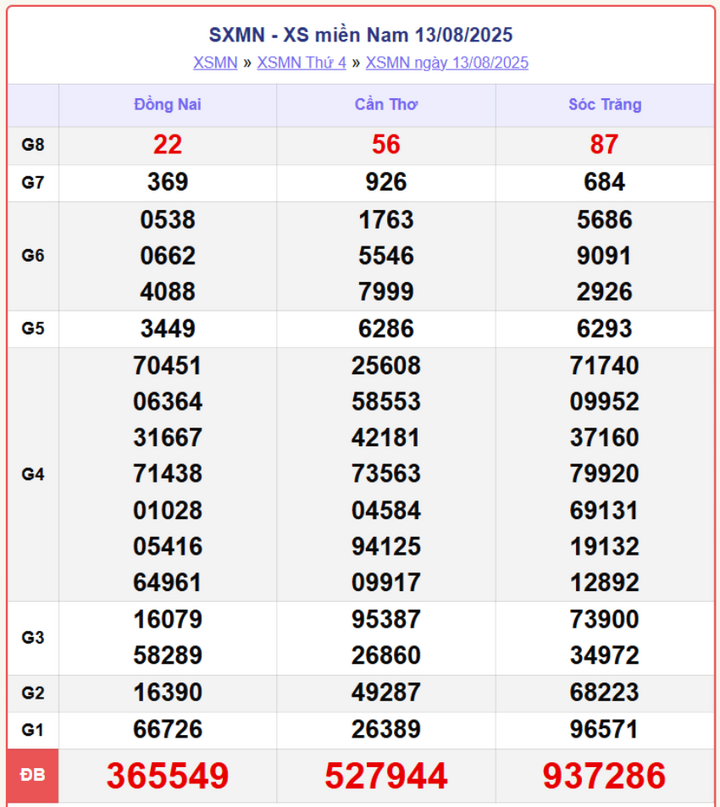
Task: Click G6 result 7999
Action: [386, 292]
